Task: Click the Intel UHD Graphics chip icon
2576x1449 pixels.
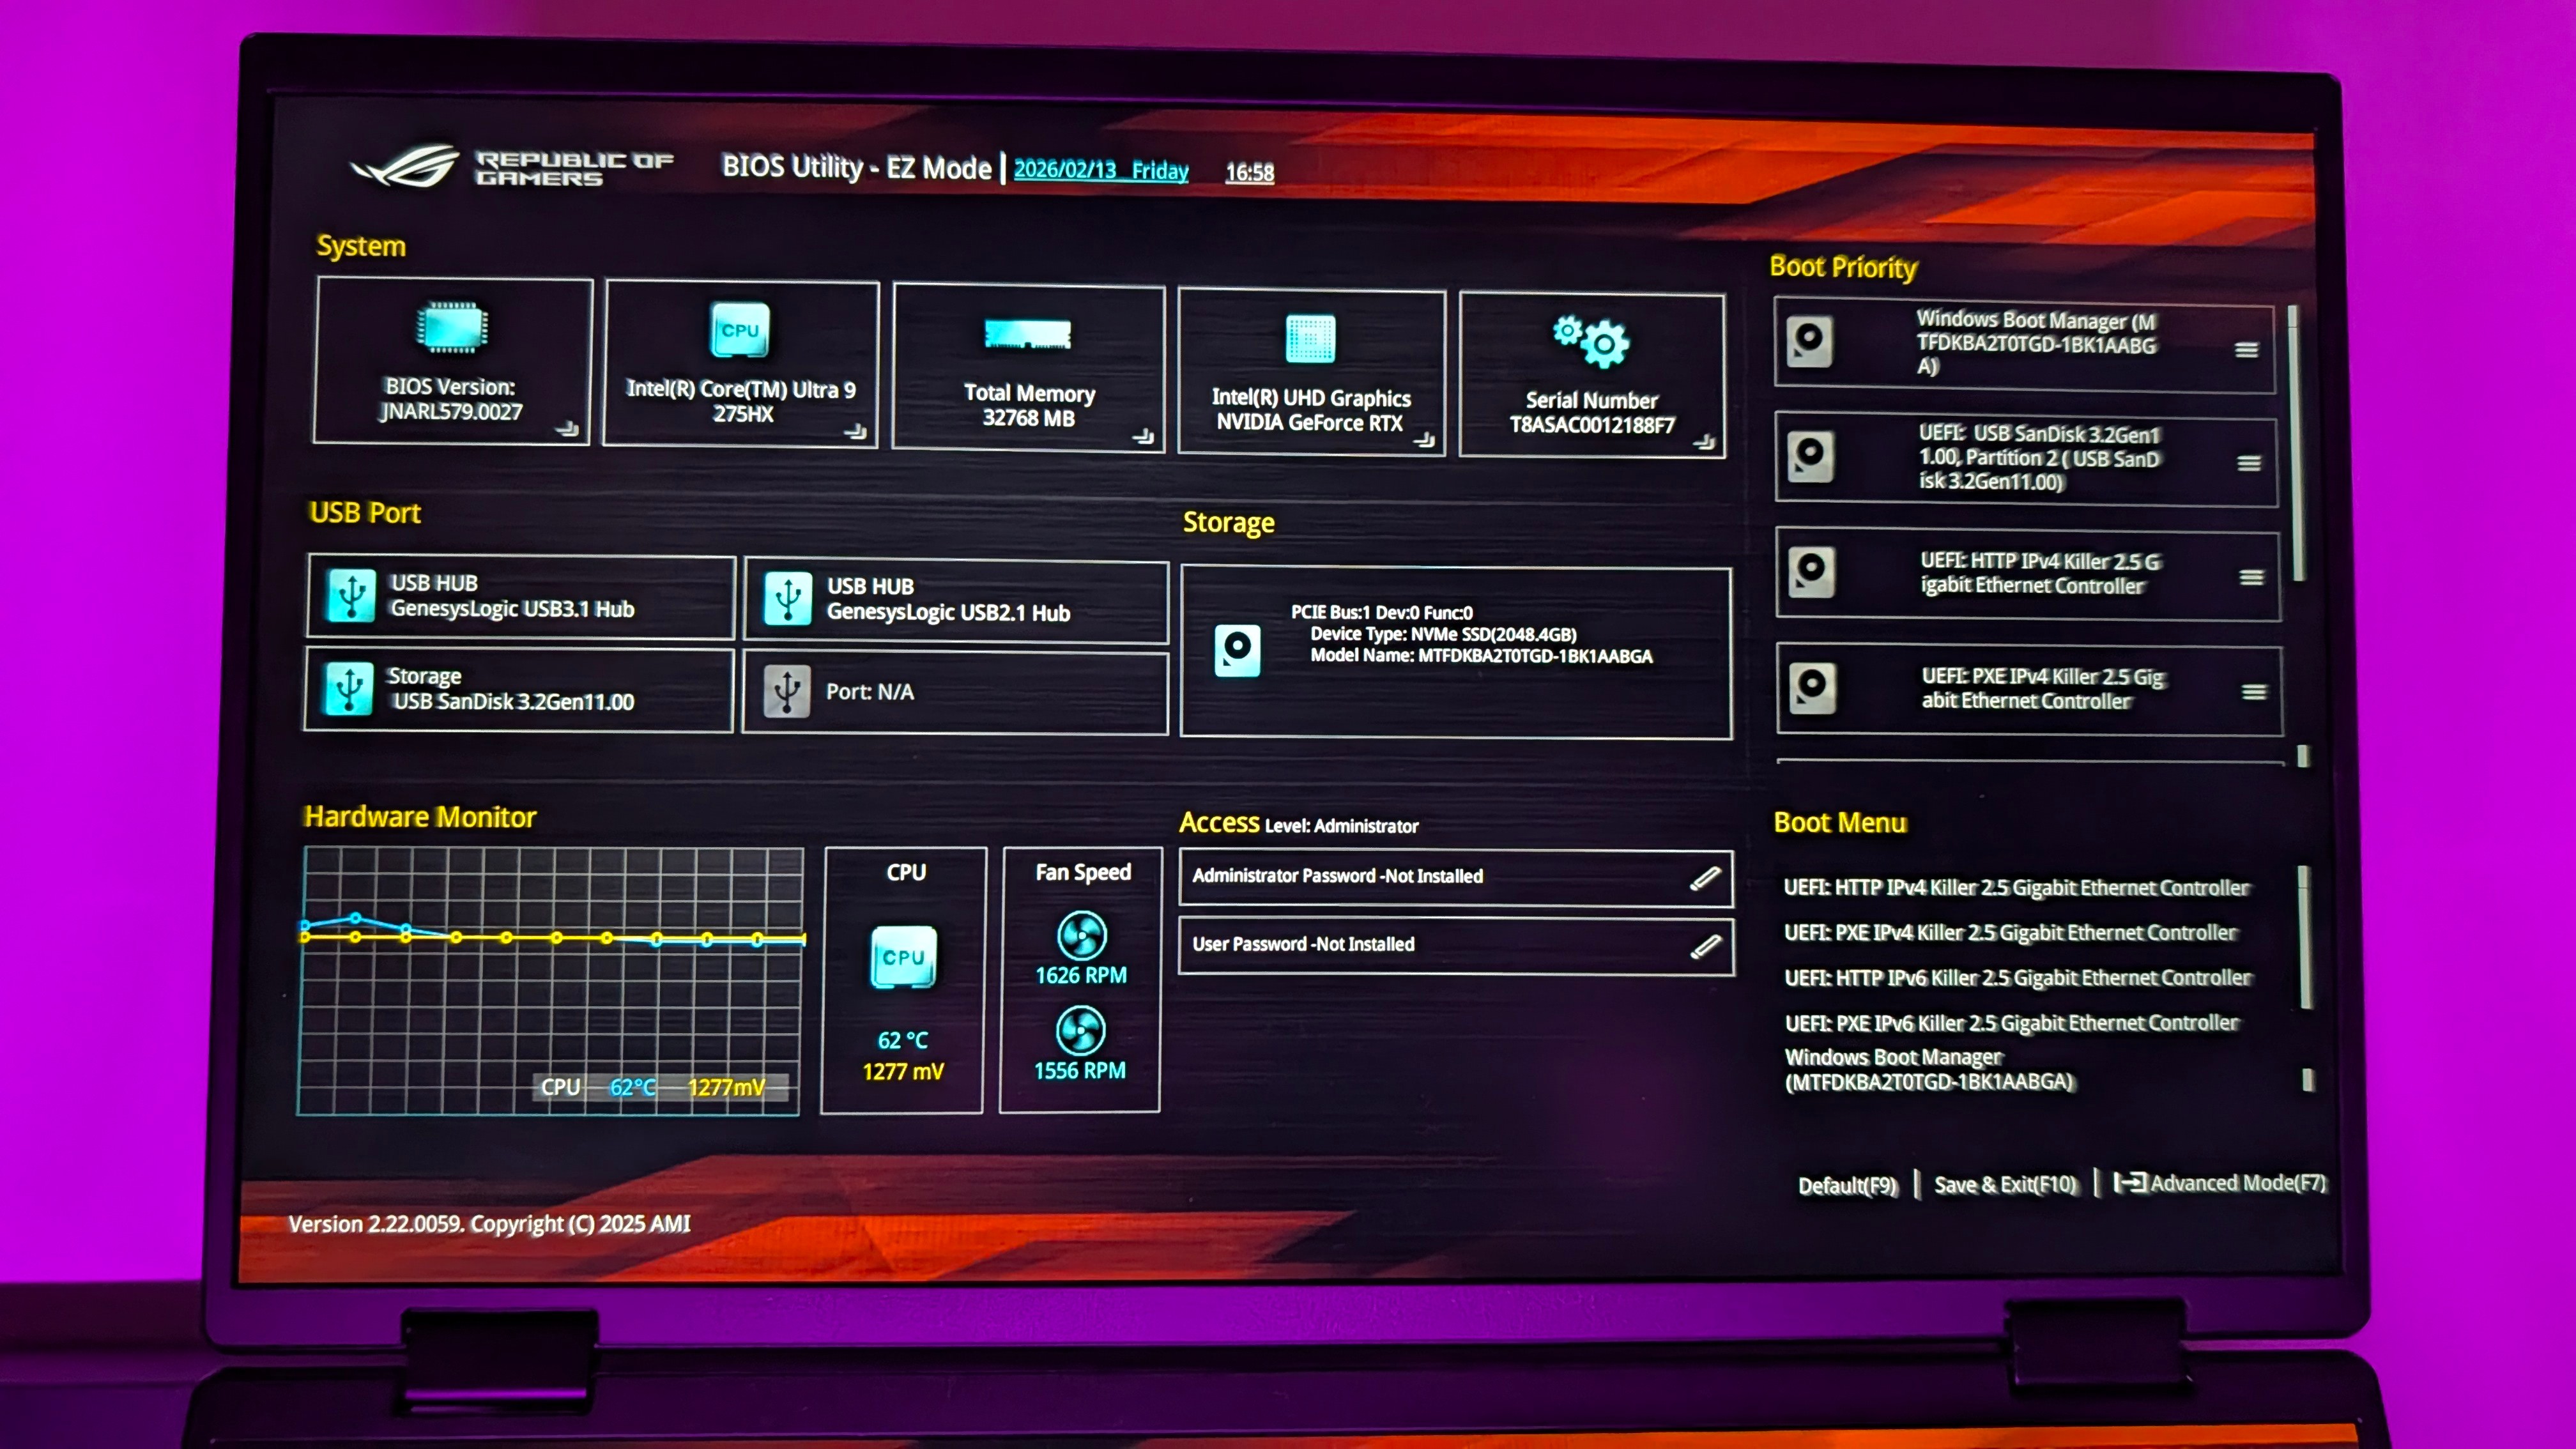Action: (1310, 338)
